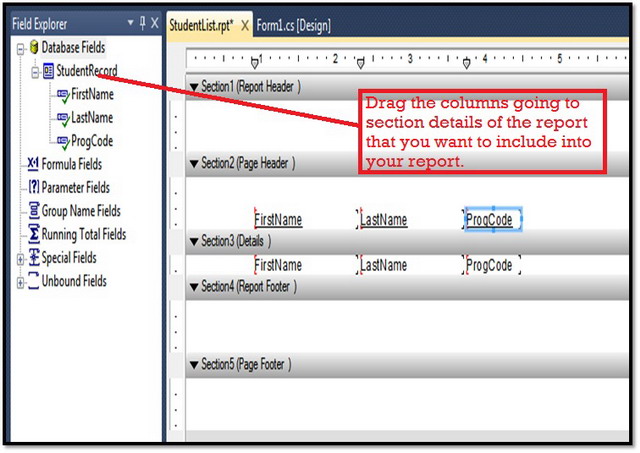Image resolution: width=640 pixels, height=453 pixels.
Task: Select the Special Fields item
Action: [69, 258]
